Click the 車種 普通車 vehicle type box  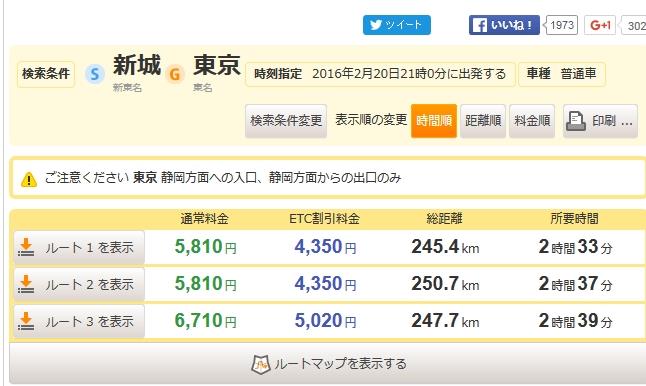tap(562, 74)
